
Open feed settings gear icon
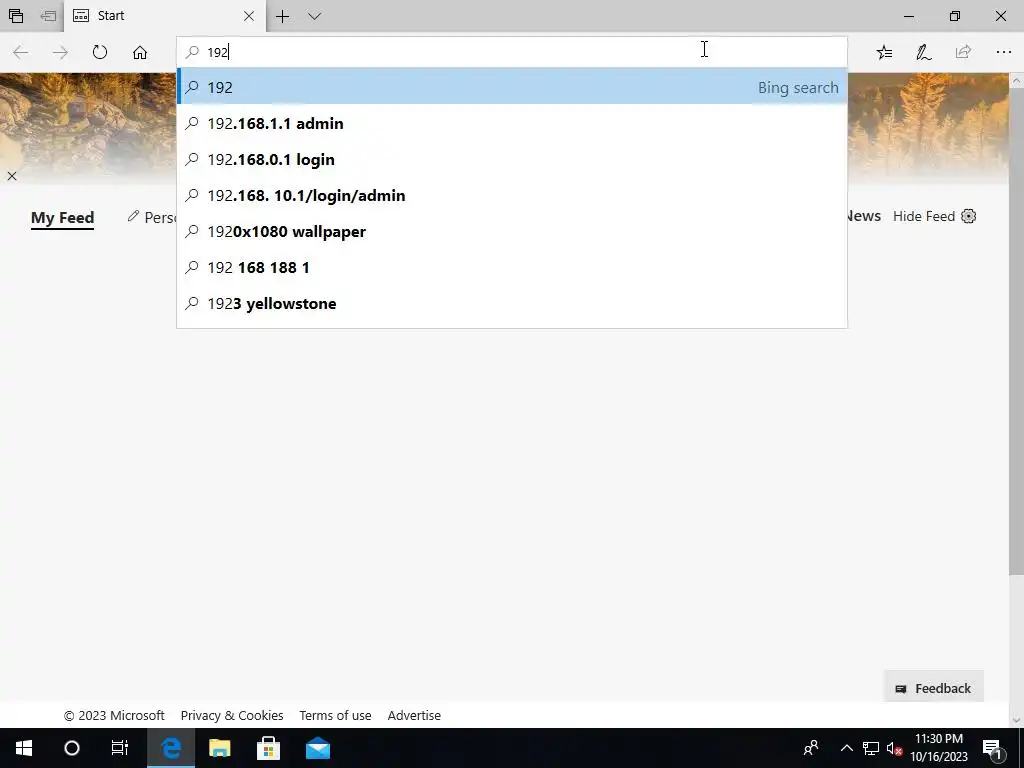[968, 216]
